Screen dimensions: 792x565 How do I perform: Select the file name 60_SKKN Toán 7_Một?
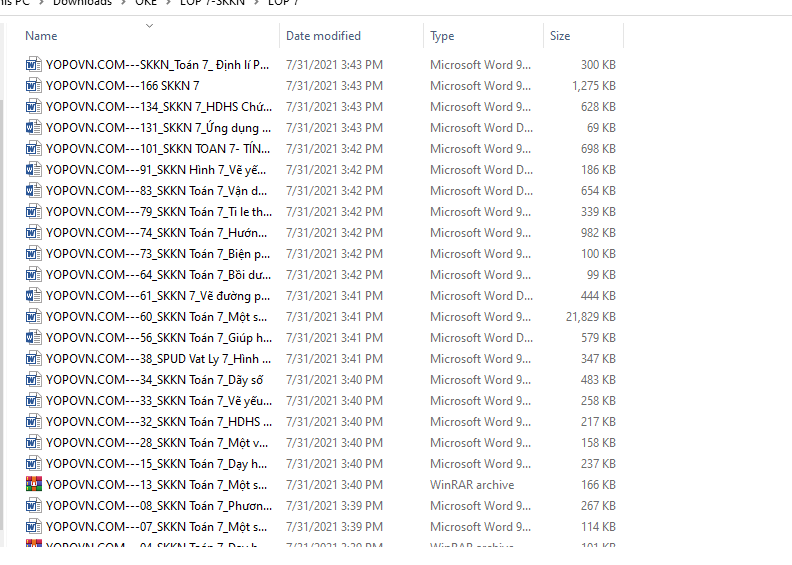(x=156, y=317)
